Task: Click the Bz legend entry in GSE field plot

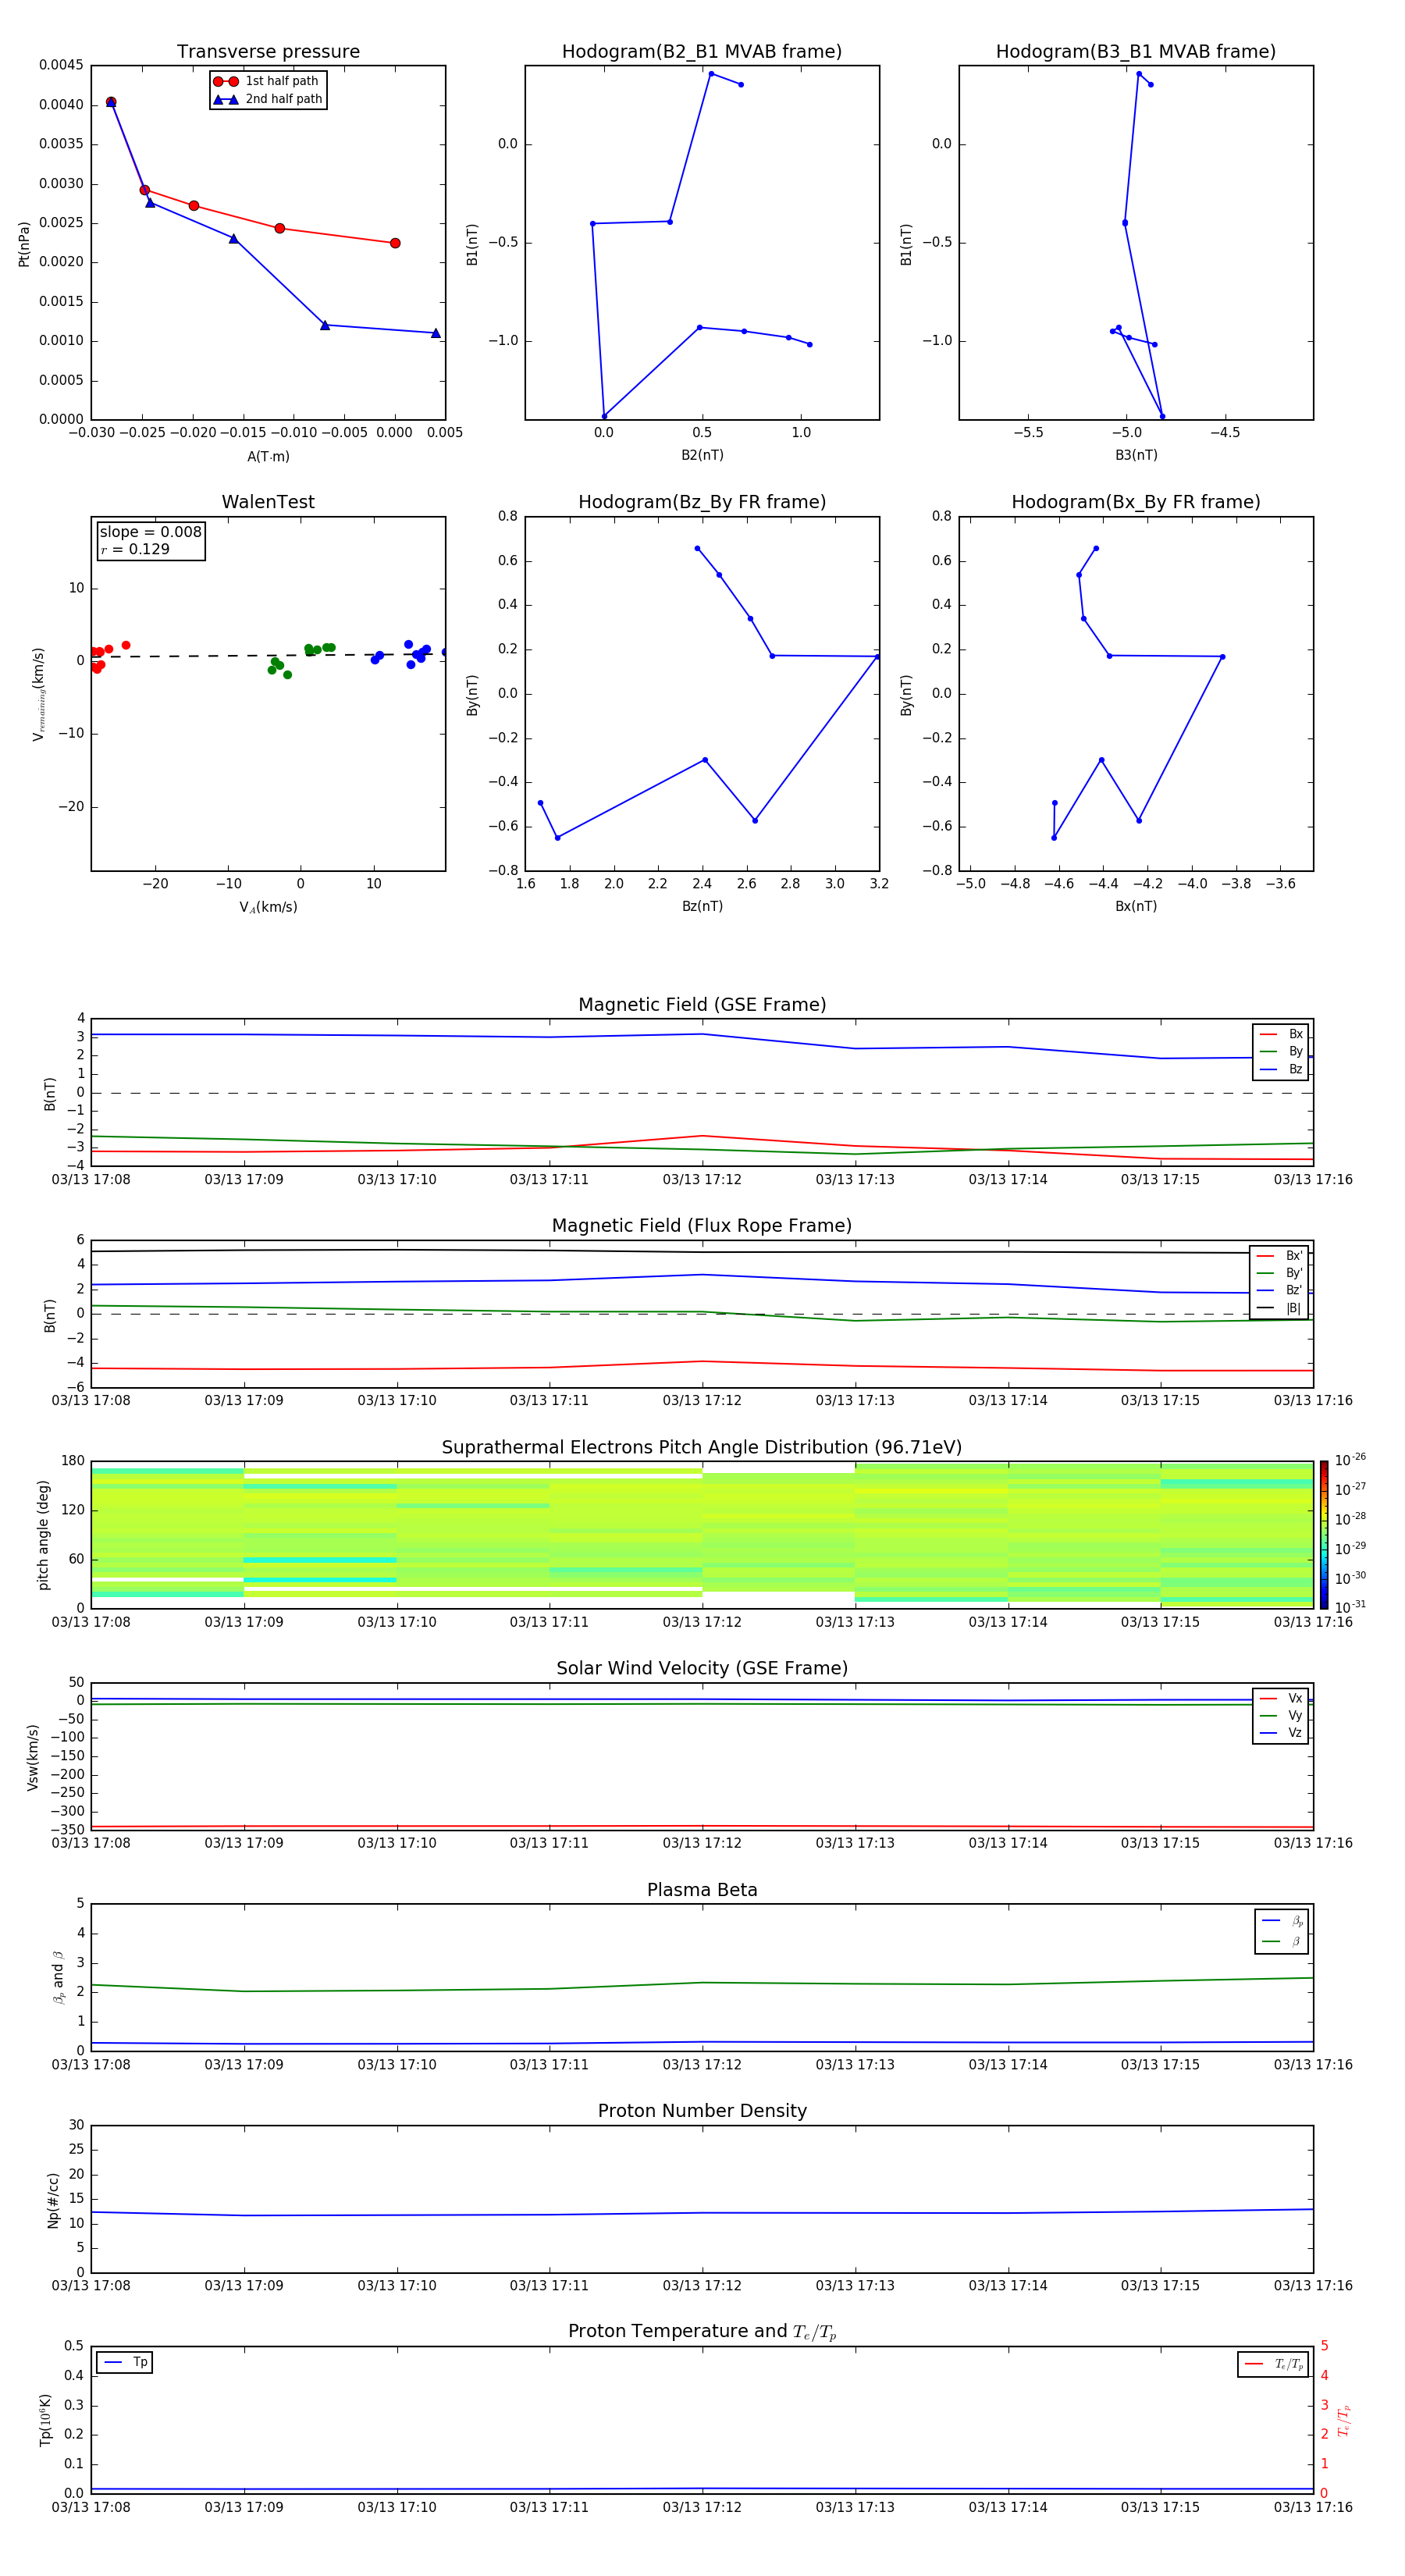Action: coord(1281,1069)
